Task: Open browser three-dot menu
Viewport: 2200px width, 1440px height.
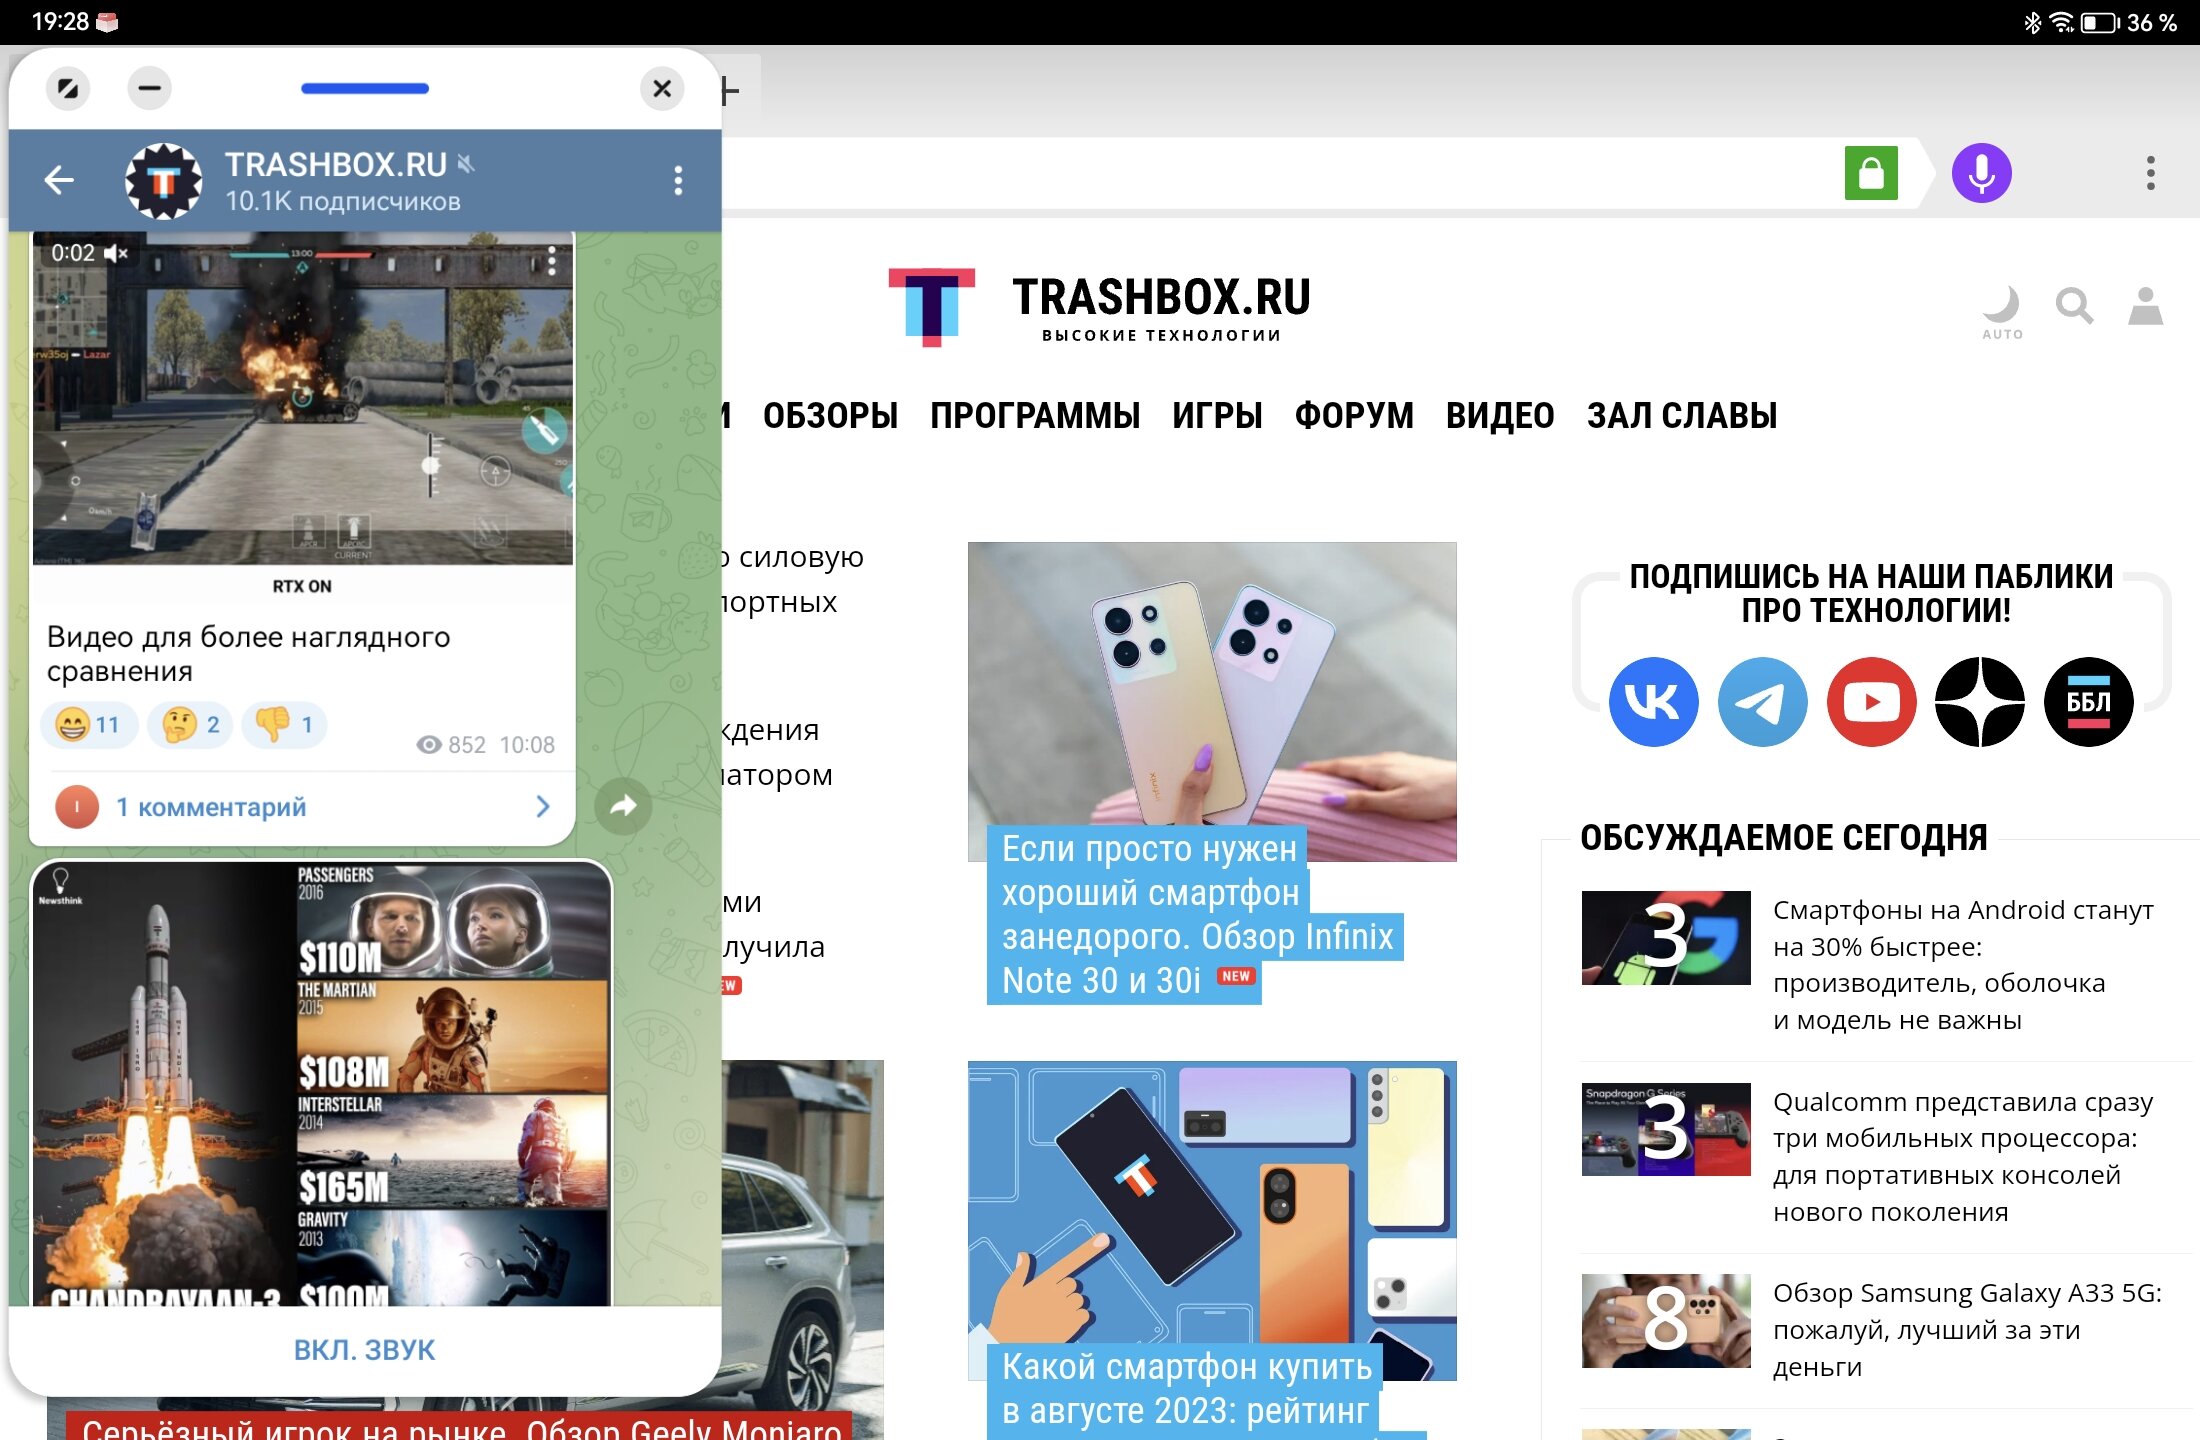Action: (2150, 173)
